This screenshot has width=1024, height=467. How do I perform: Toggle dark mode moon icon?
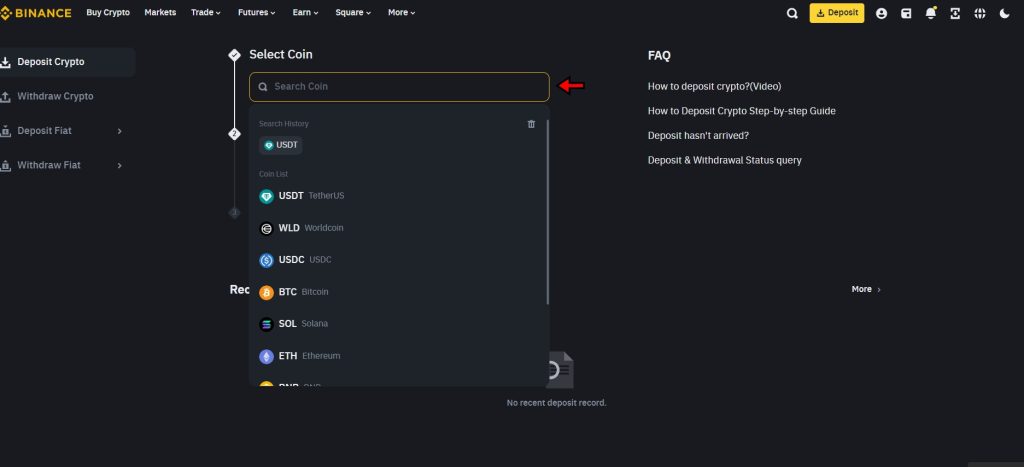[x=1005, y=13]
